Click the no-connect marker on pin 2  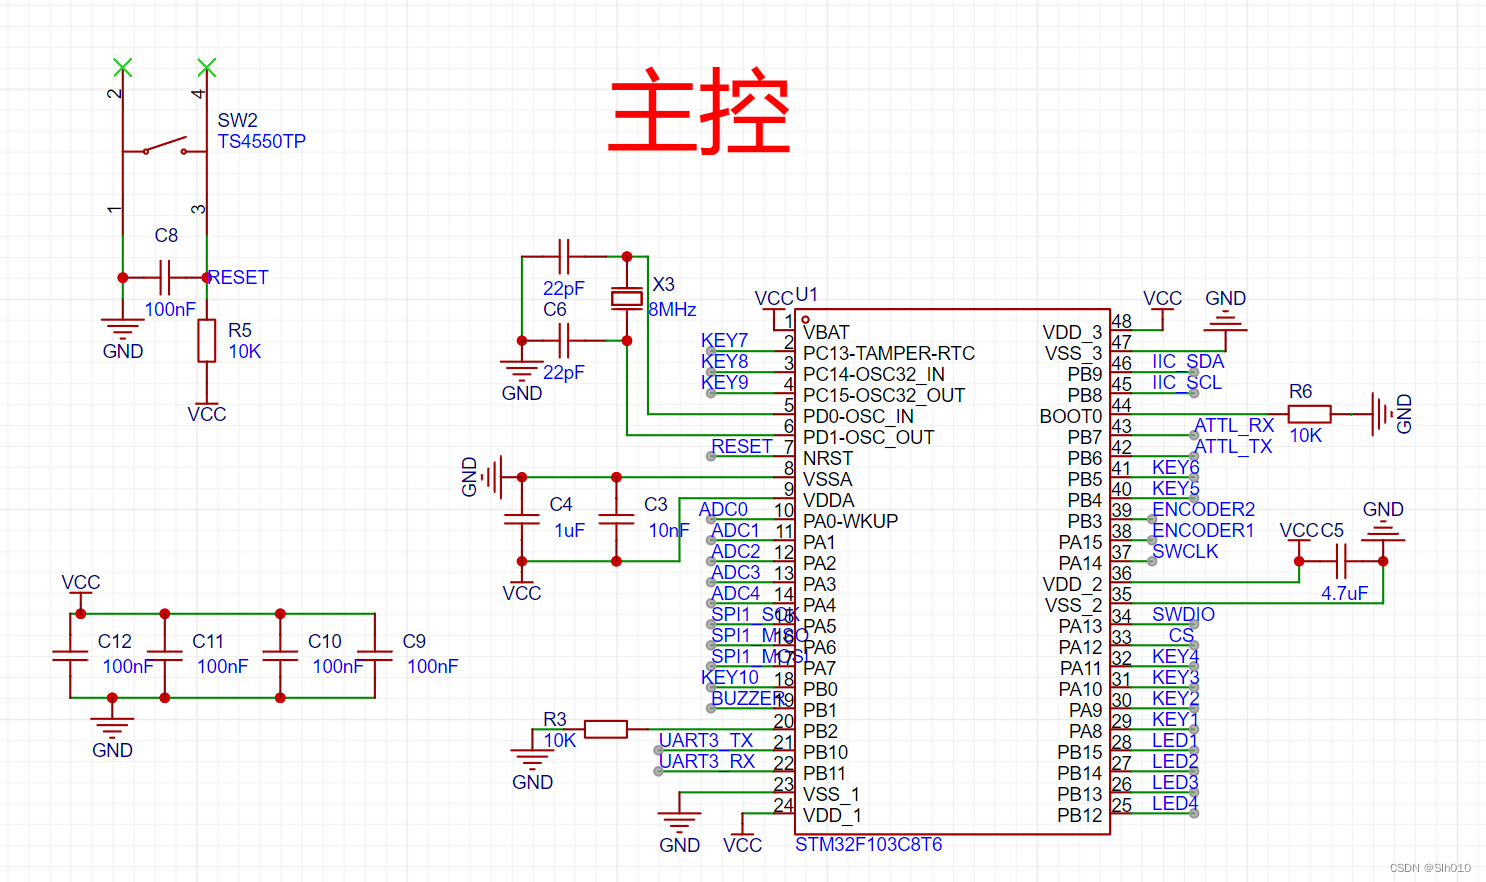tap(123, 69)
